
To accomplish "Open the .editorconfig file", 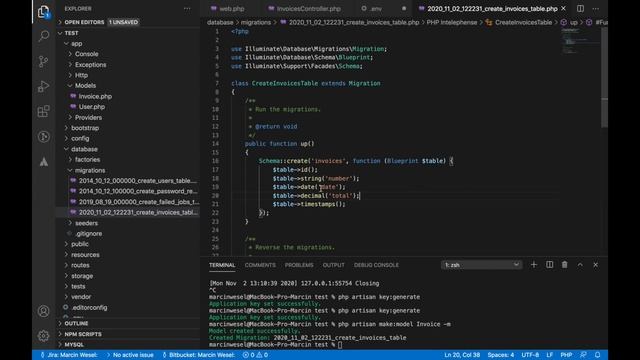I will 128,307.
